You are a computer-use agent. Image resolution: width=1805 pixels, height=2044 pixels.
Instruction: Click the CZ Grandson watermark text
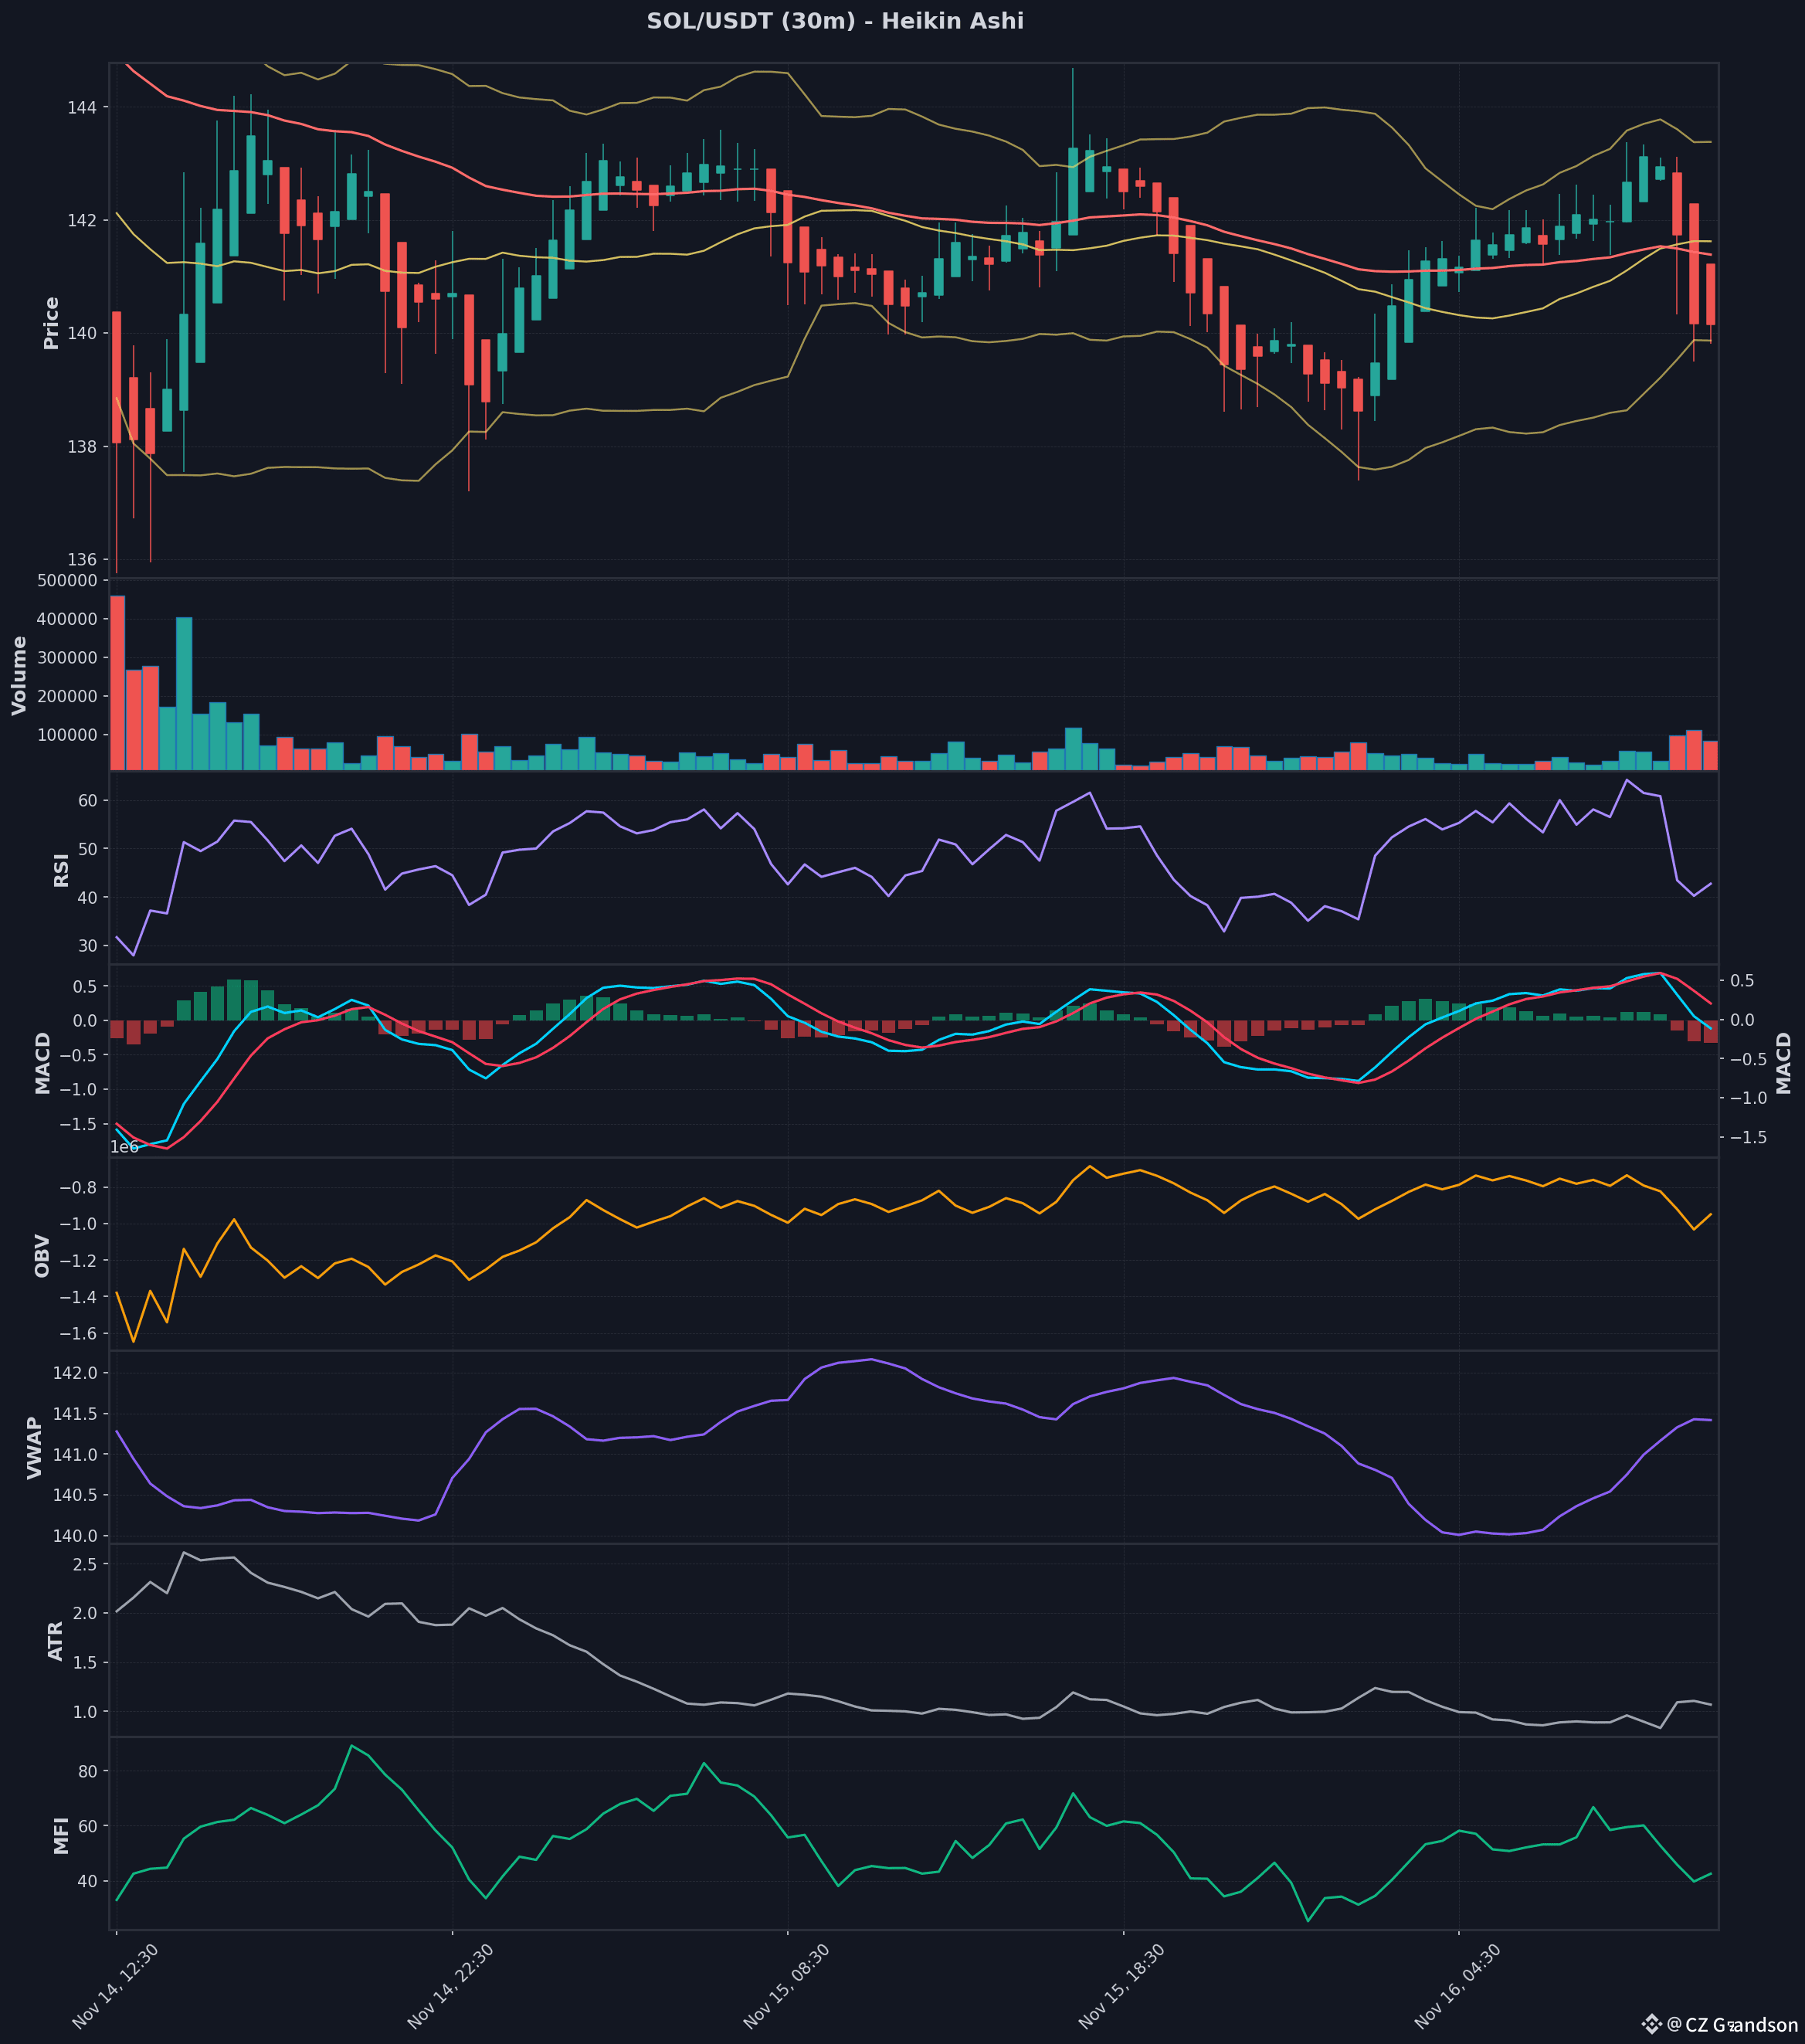(x=1740, y=2025)
